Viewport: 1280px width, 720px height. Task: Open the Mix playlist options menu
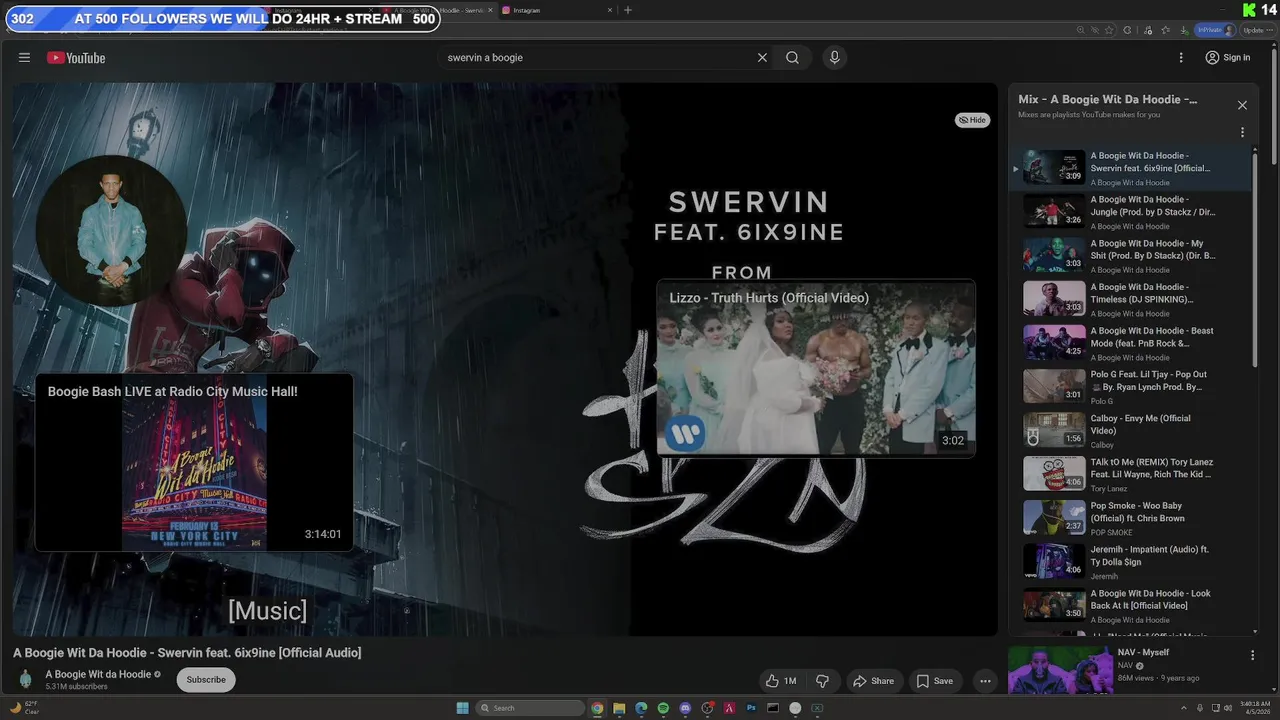(x=1242, y=132)
